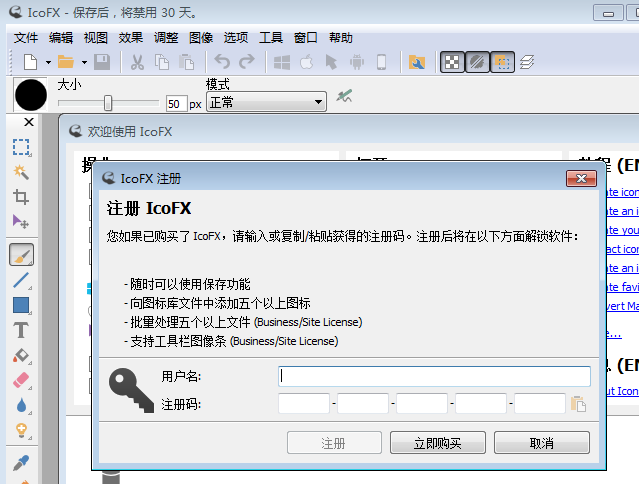Viewport: 639px width, 484px height.
Task: Open the 窗口 menu
Action: [x=306, y=38]
